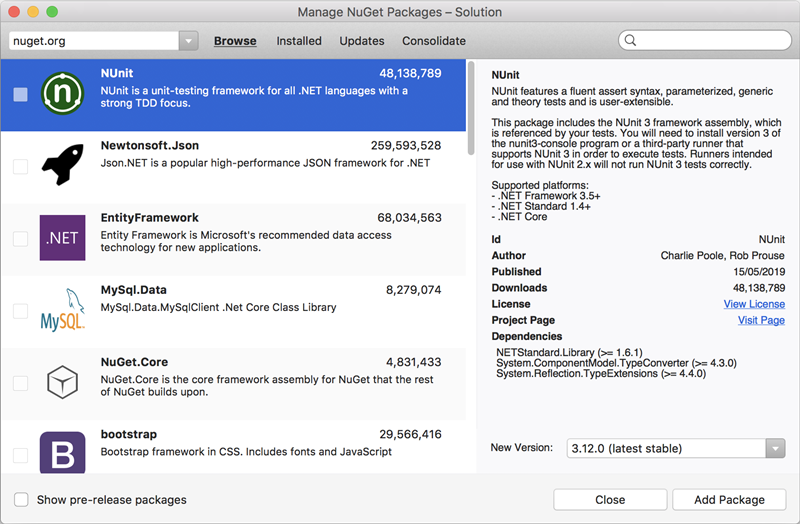
Task: Click the MySql.Data dolphin logo icon
Action: [x=62, y=310]
